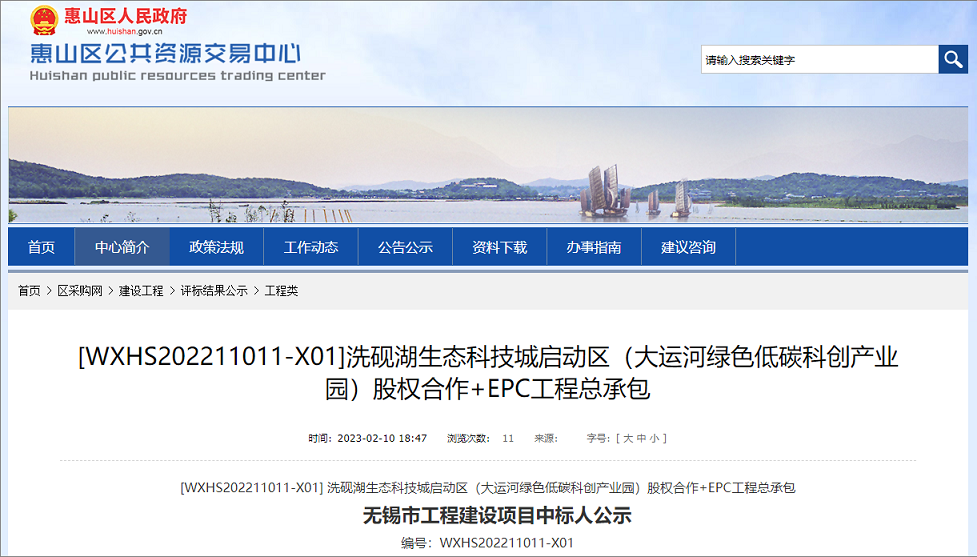Set font size to 小
The image size is (977, 557).
click(655, 438)
